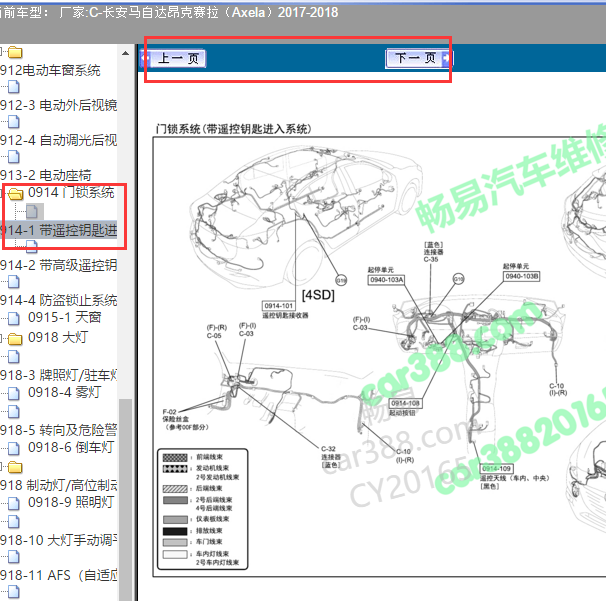Open 914-4 防盗锁止系统 entry
The image size is (606, 601).
[x=58, y=300]
